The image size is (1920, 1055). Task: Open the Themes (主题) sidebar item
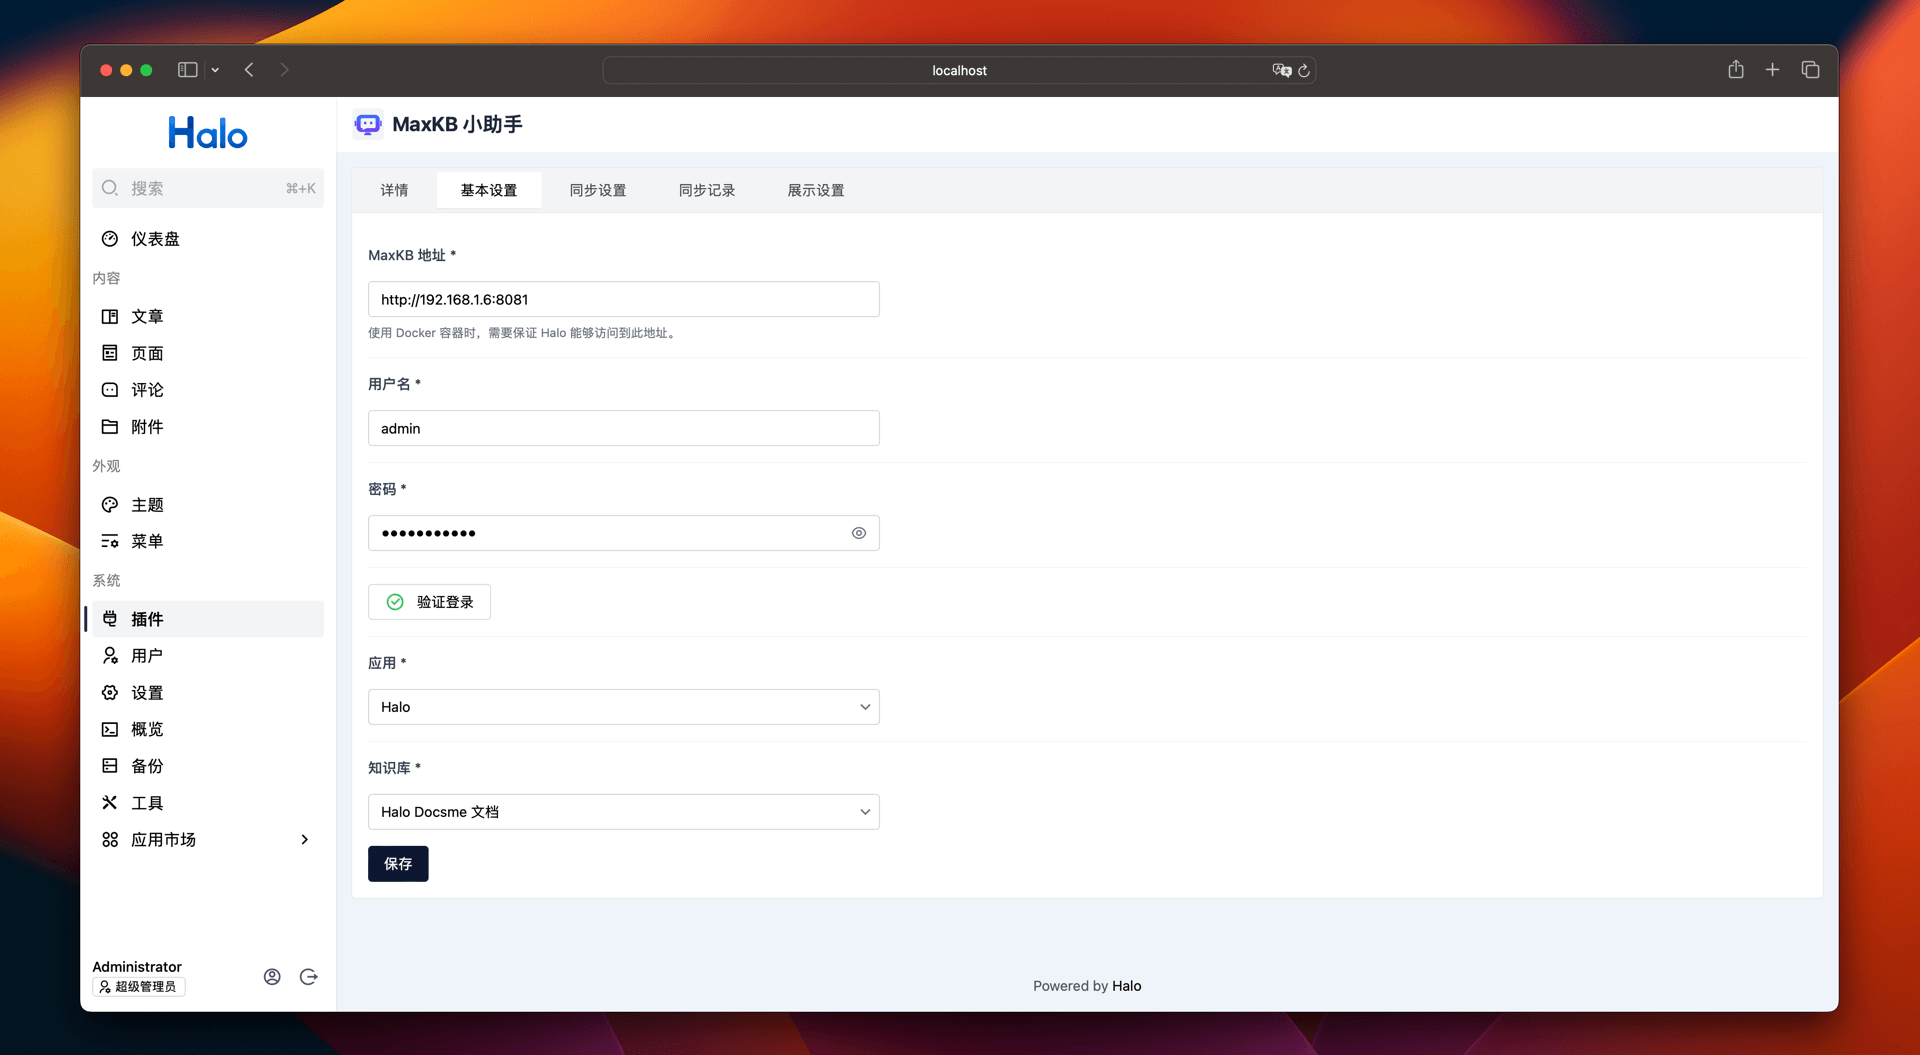207,505
